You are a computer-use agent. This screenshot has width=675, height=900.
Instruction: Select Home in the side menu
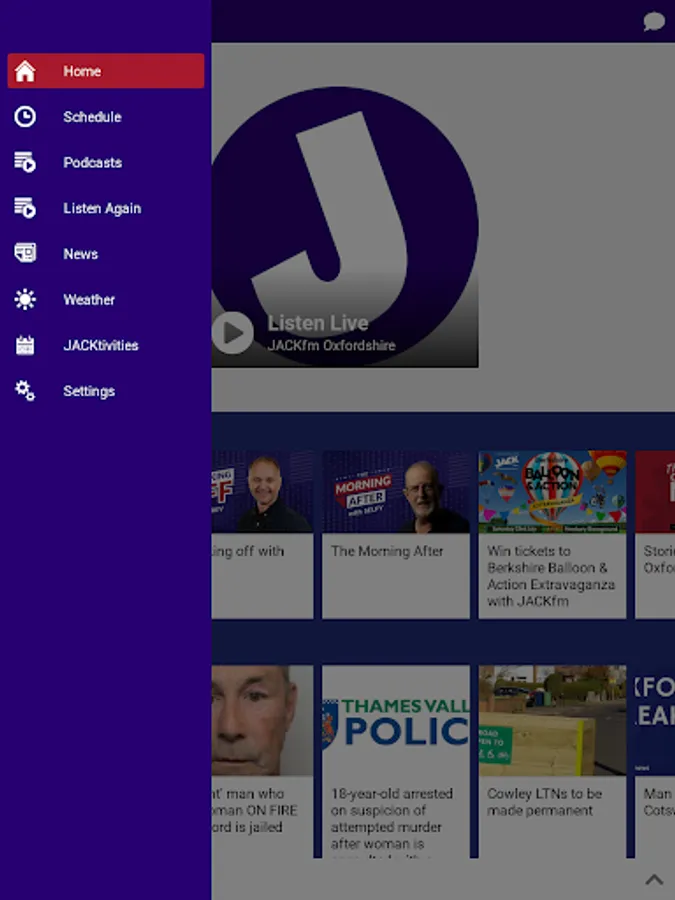click(106, 71)
